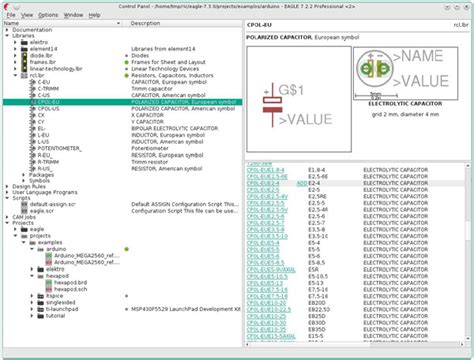Click the singlesided folder icon
Viewport: 474px width, 360px height.
click(41, 303)
